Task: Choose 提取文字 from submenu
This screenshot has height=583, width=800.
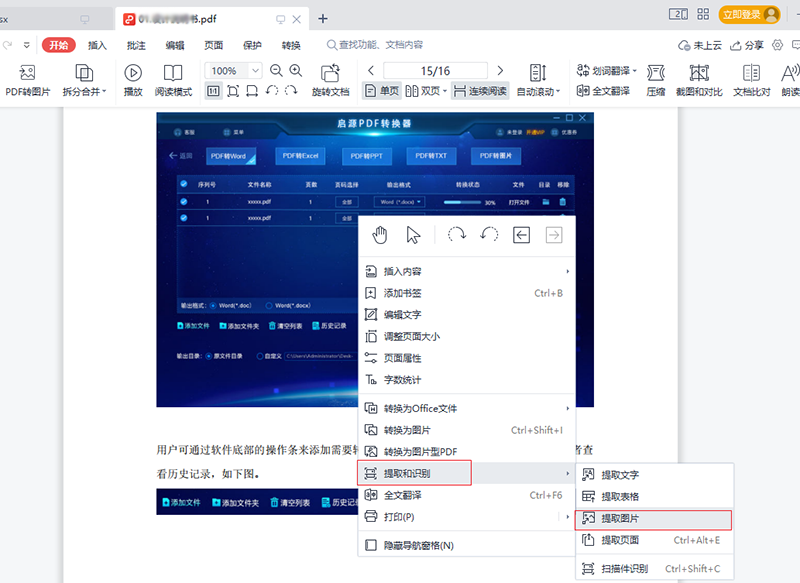Action: 655,475
